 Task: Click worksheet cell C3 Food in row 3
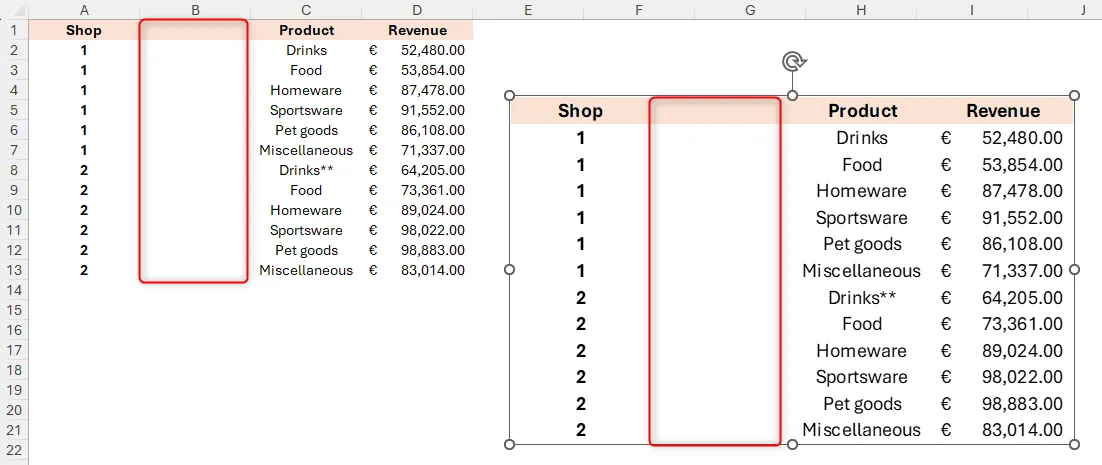306,70
